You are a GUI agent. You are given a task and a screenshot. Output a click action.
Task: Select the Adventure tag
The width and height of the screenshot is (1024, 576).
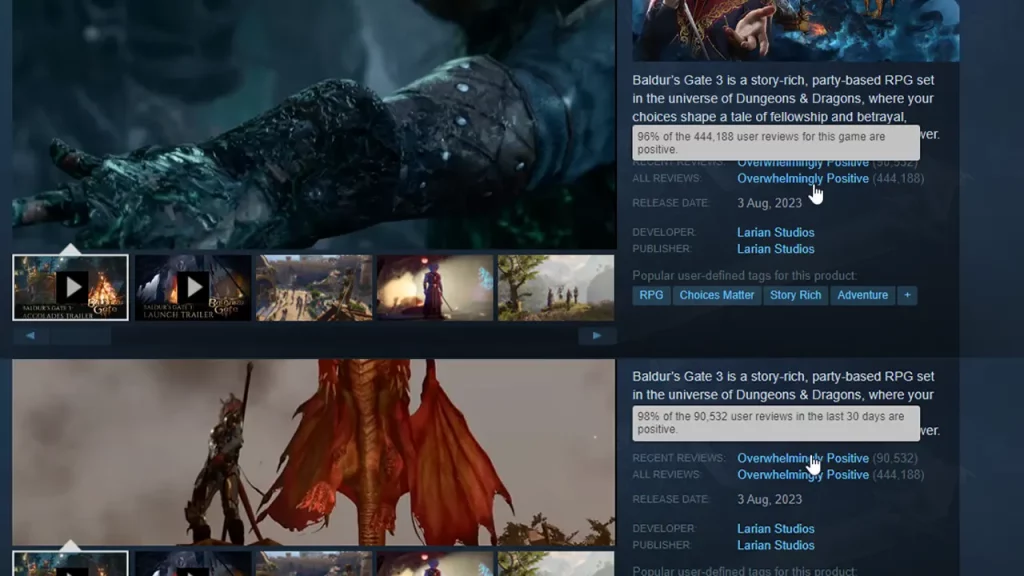pyautogui.click(x=862, y=295)
